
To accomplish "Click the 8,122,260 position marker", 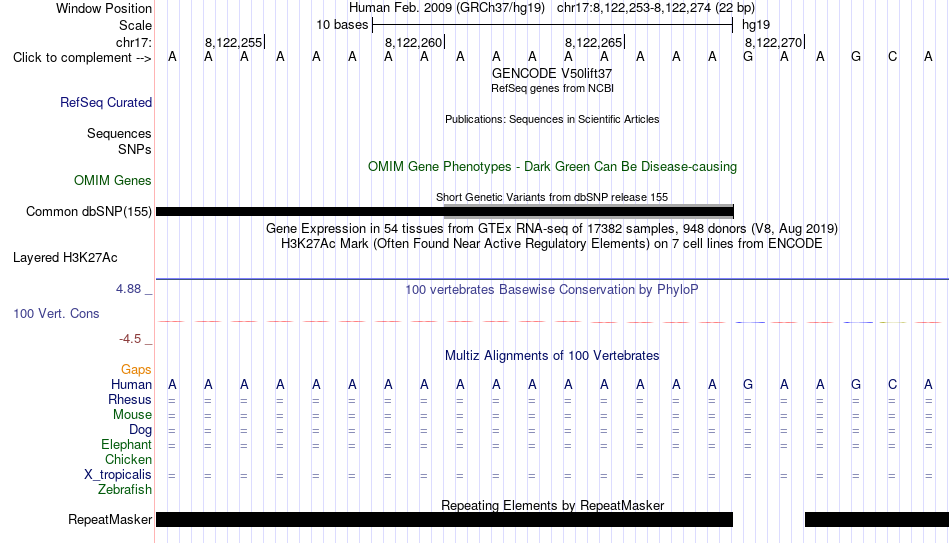I will 414,42.
